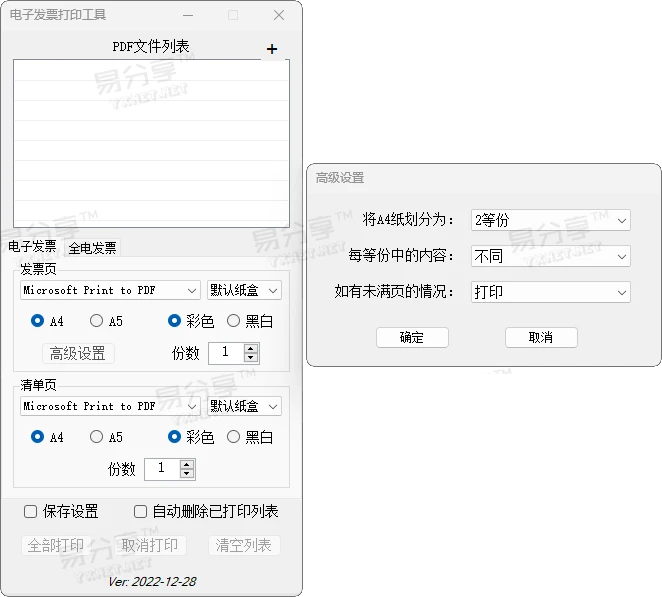Screen dimensions: 662x597
Task: Decrease 发票页 份数 with down arrow
Action: pyautogui.click(x=251, y=358)
